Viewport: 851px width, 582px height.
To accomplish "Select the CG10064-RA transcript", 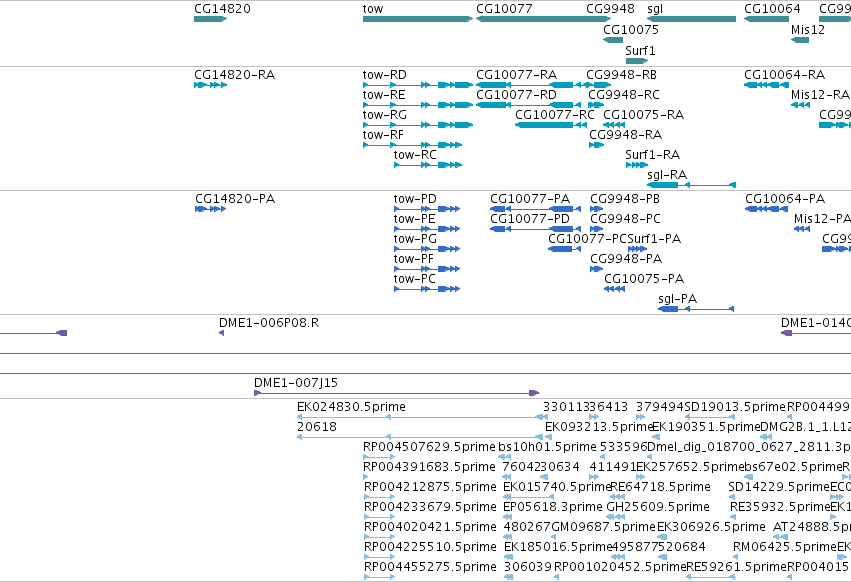I will pyautogui.click(x=766, y=85).
